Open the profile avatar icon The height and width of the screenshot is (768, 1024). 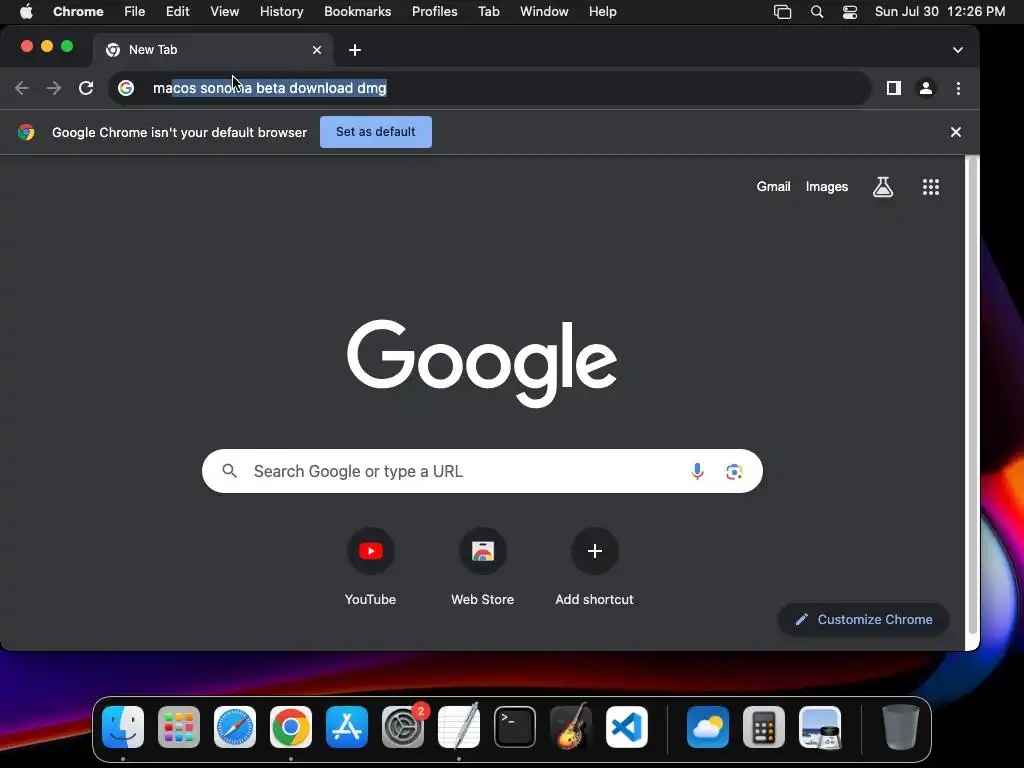point(925,88)
